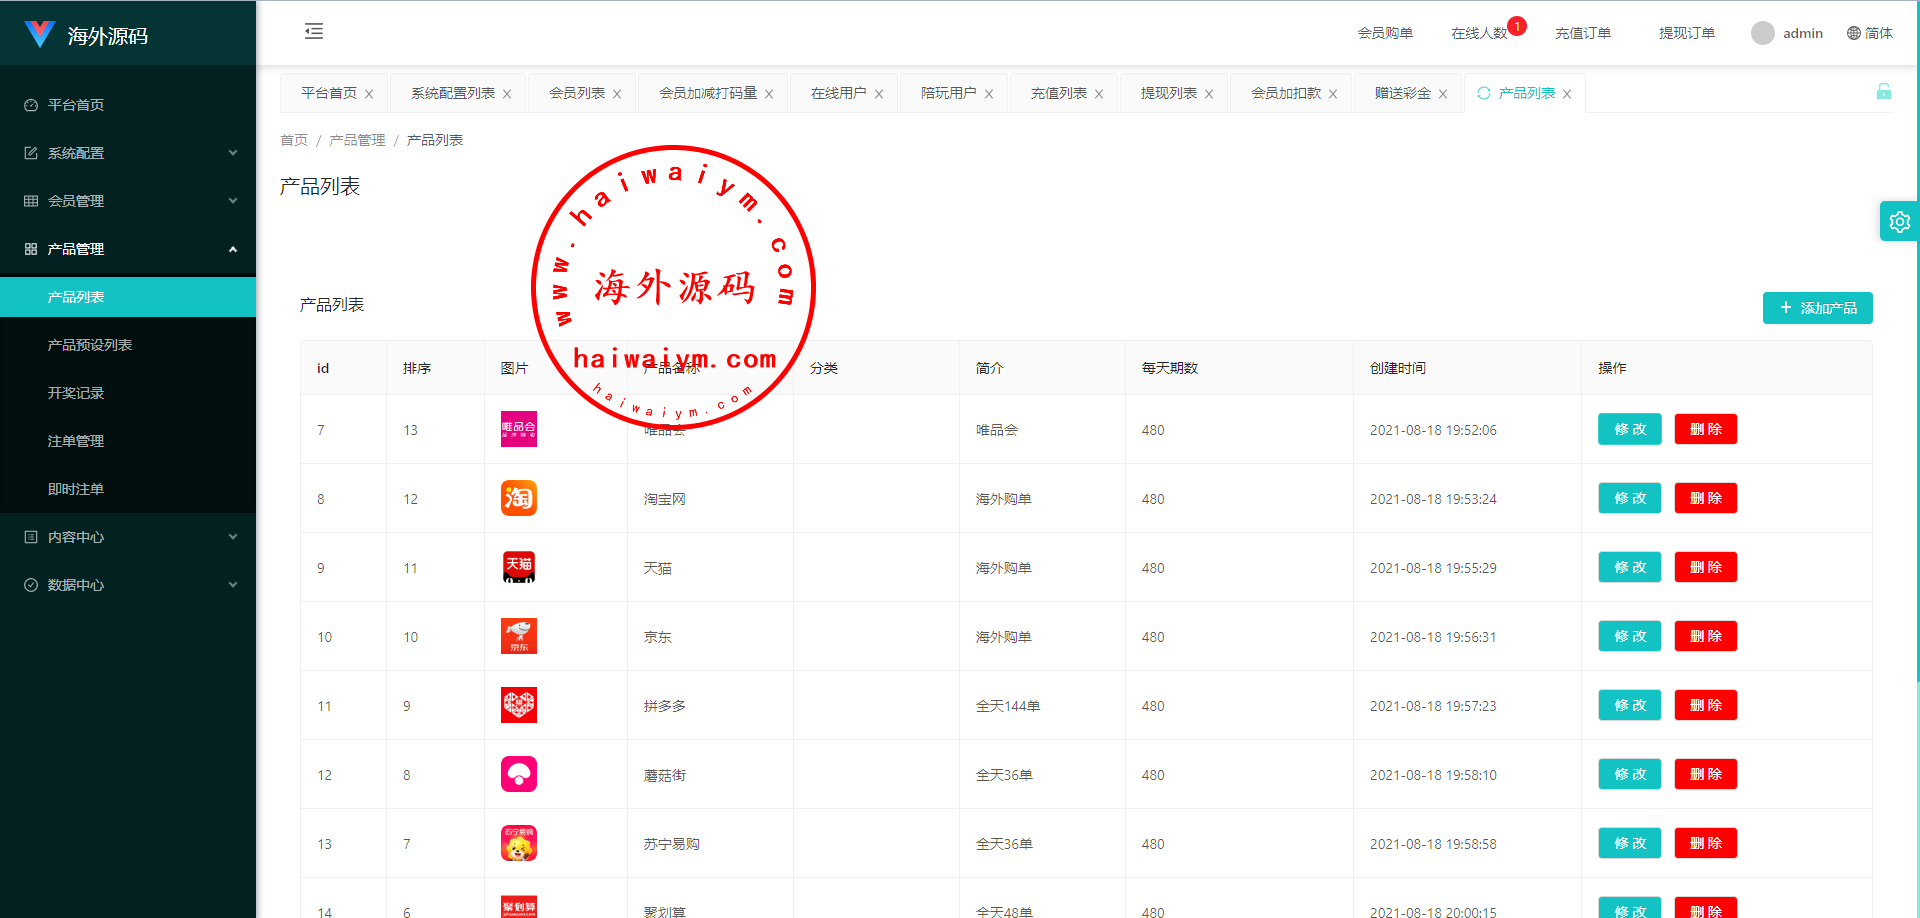Click 产品管理 in the breadcrumb
Image resolution: width=1920 pixels, height=918 pixels.
point(357,140)
